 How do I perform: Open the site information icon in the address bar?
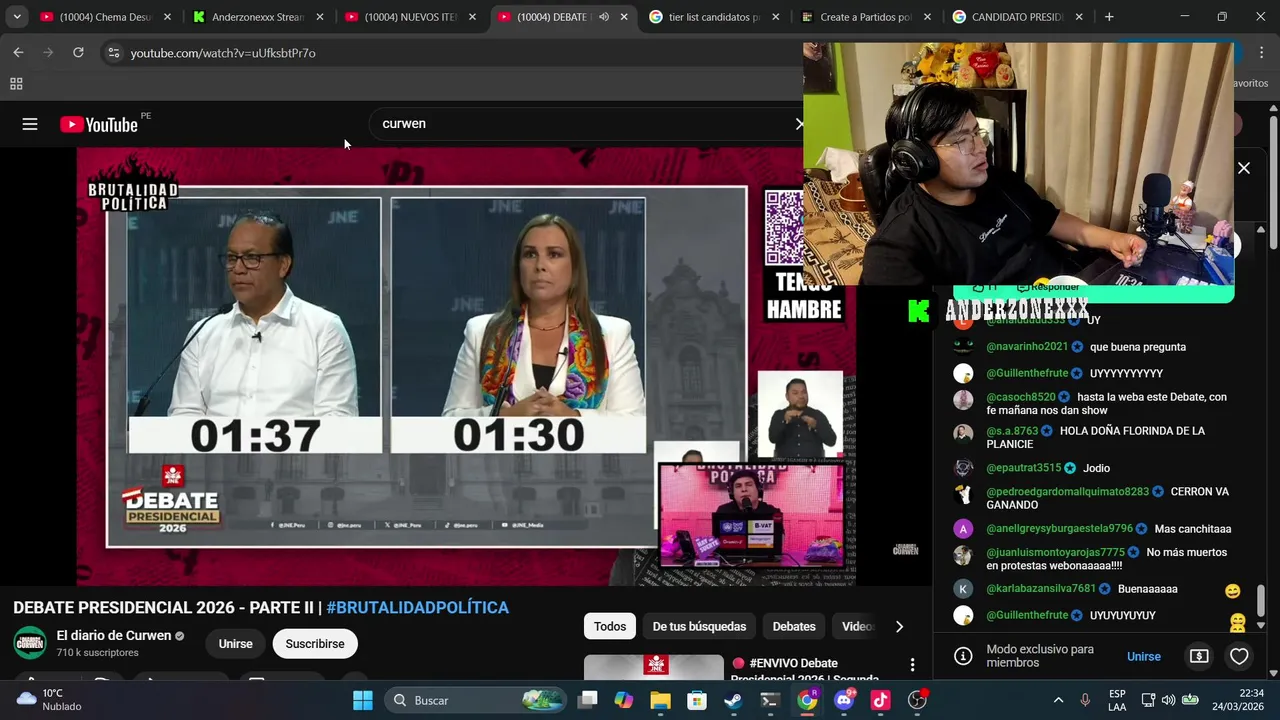pos(113,53)
